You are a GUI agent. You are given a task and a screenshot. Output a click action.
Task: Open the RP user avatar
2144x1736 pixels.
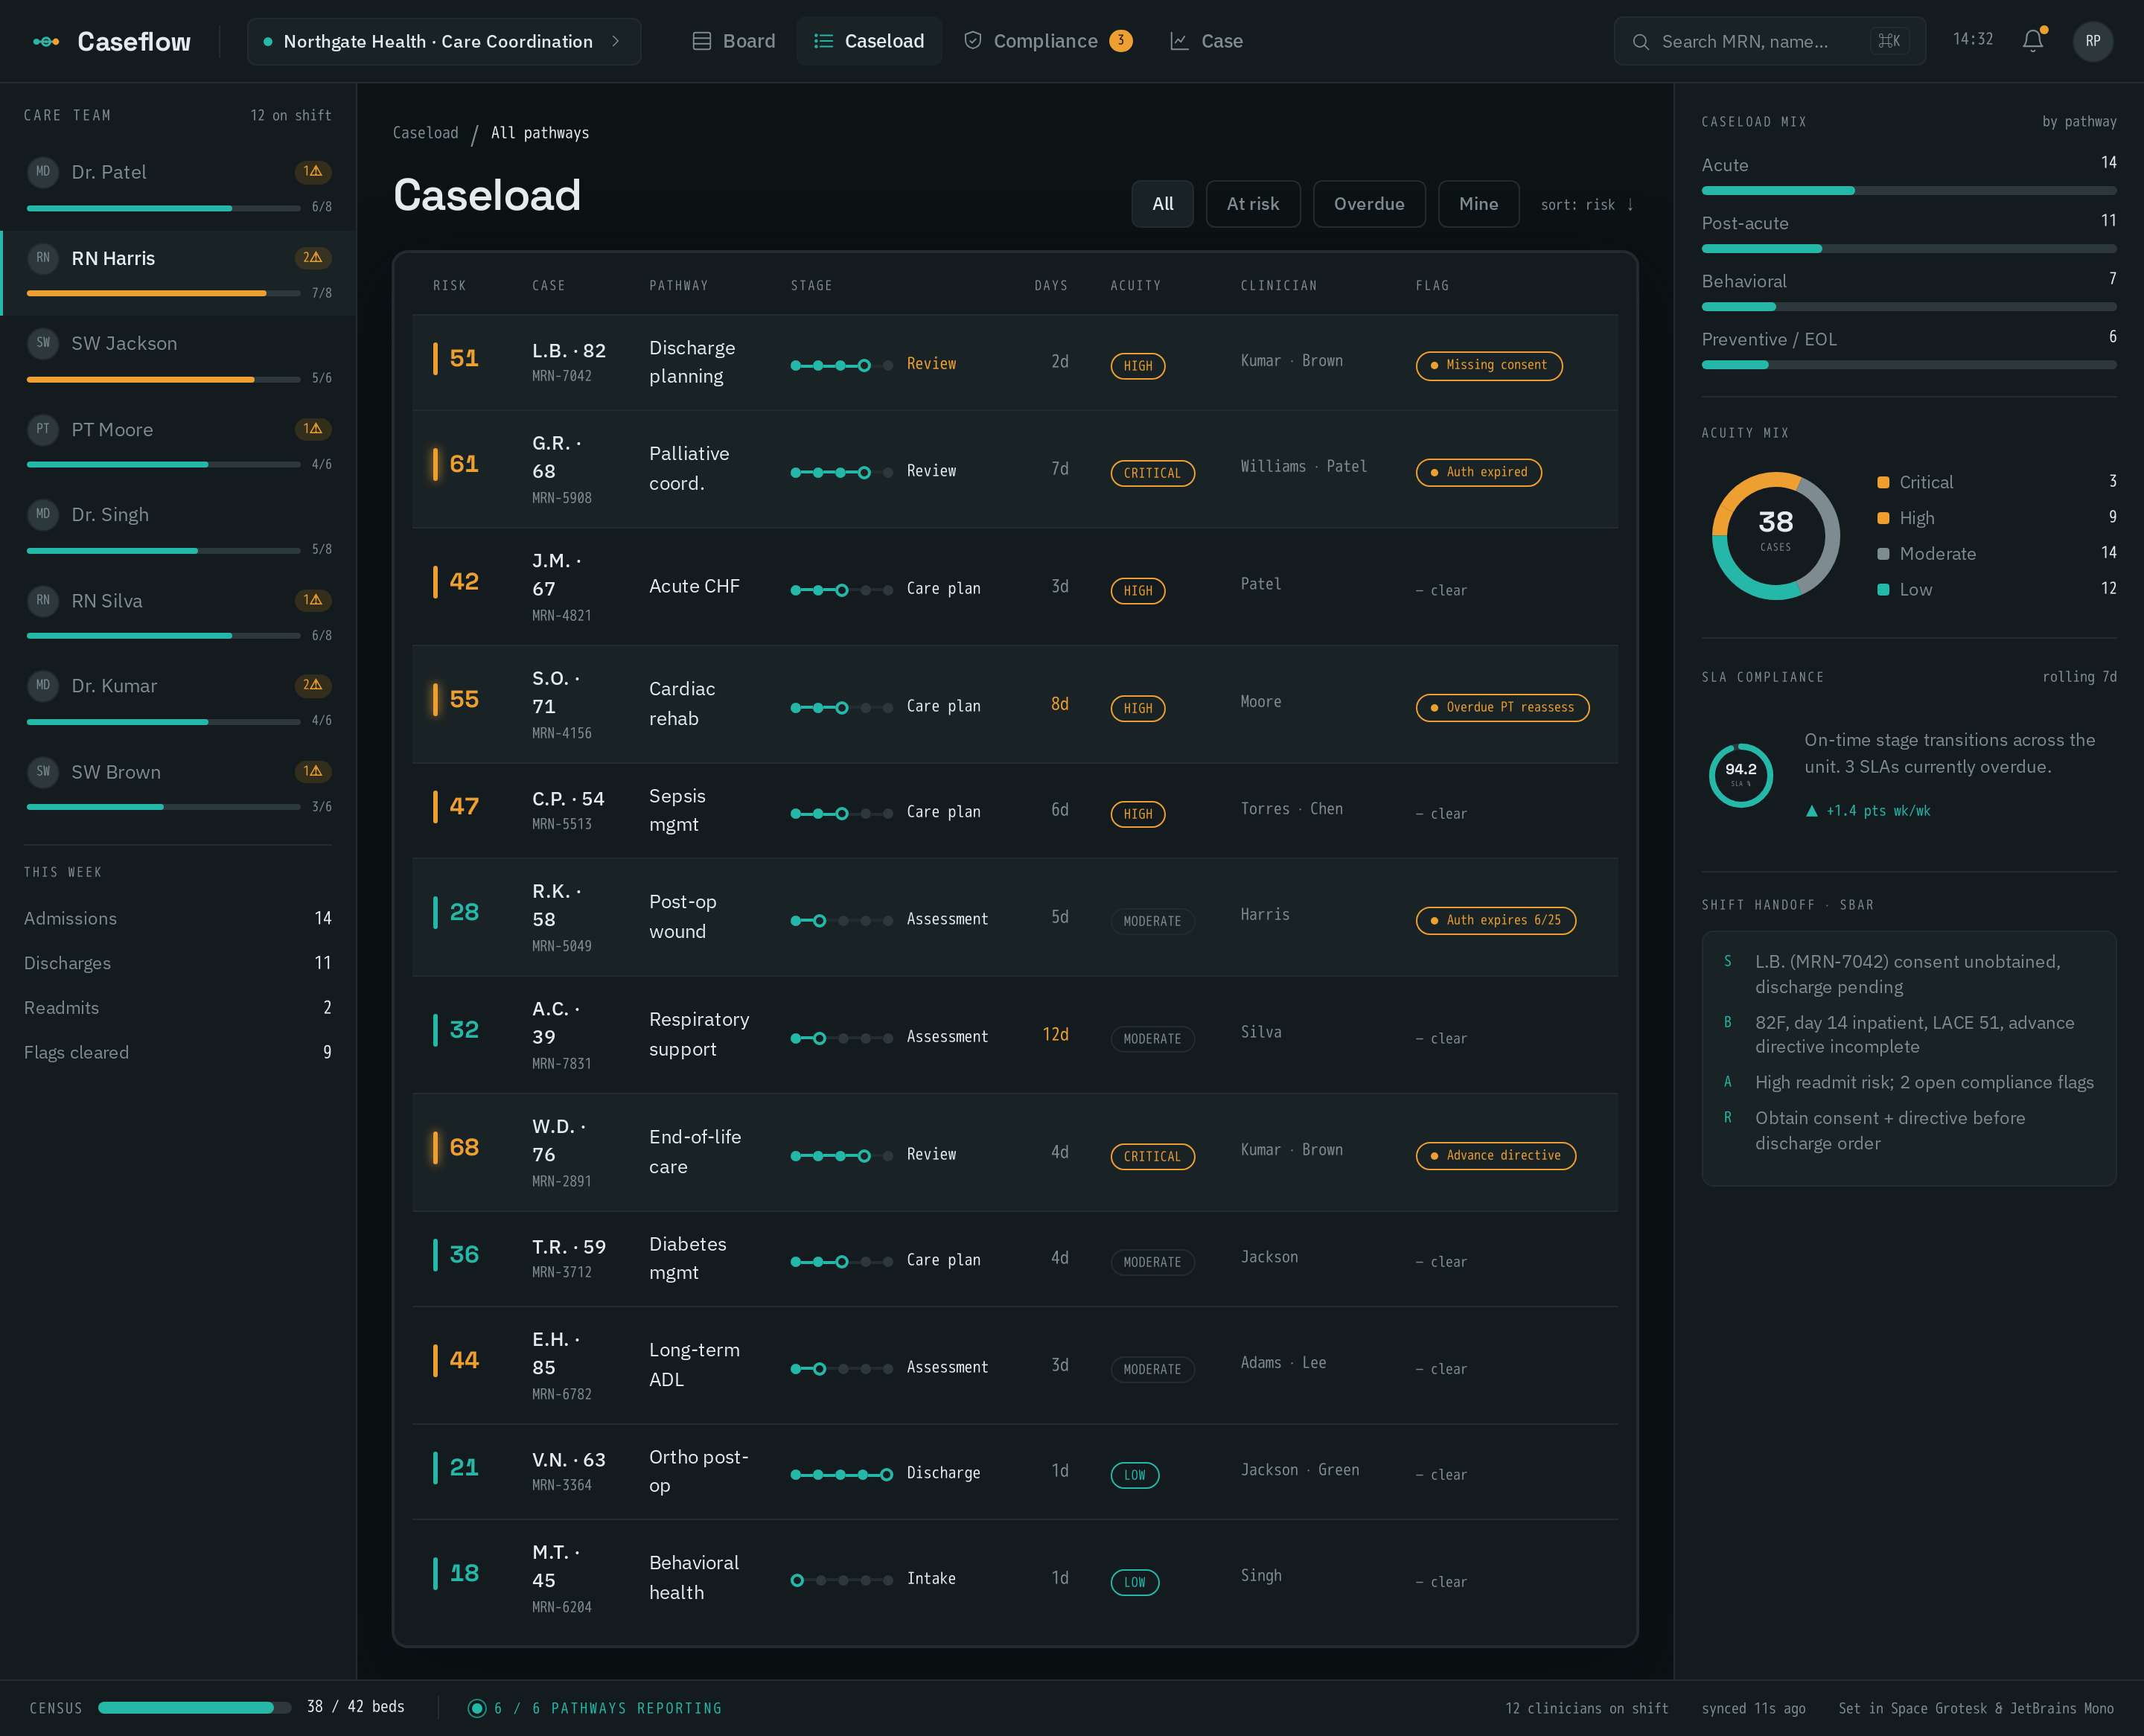coord(2093,41)
